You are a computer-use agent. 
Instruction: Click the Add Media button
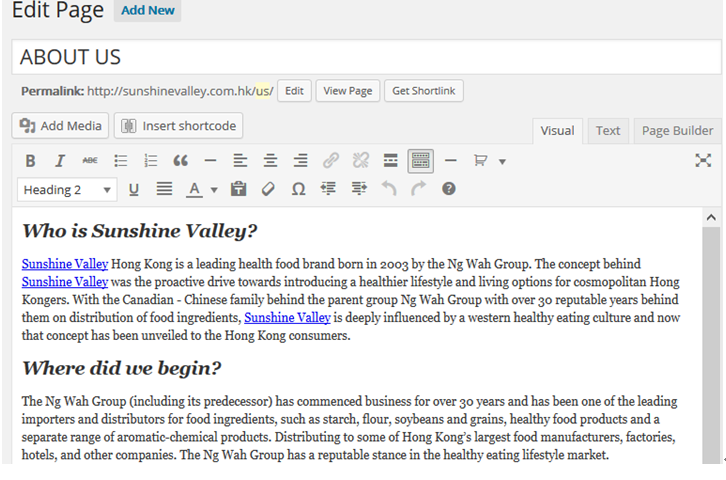60,125
